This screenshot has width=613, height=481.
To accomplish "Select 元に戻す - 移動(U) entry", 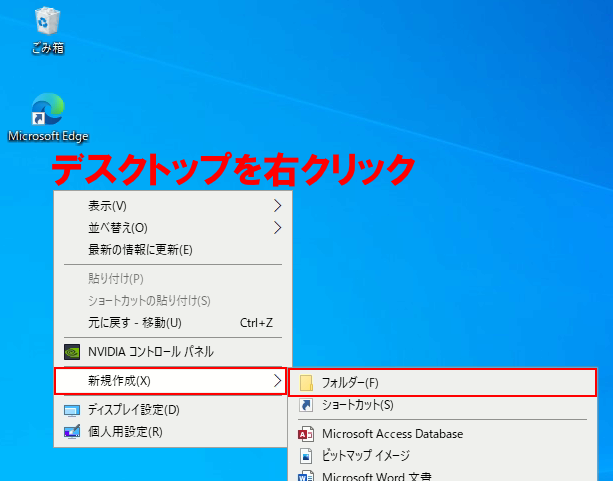I will 172,323.
